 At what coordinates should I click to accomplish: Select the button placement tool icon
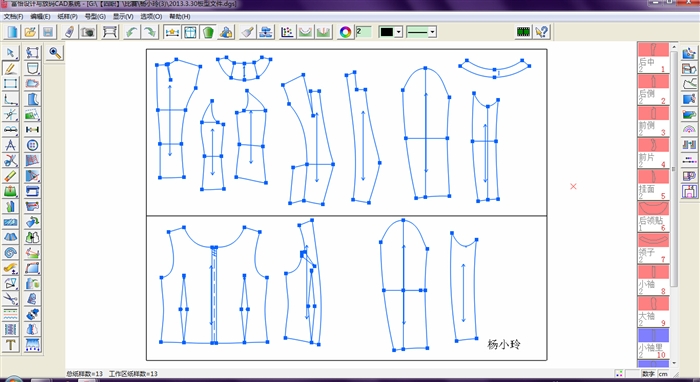point(32,145)
